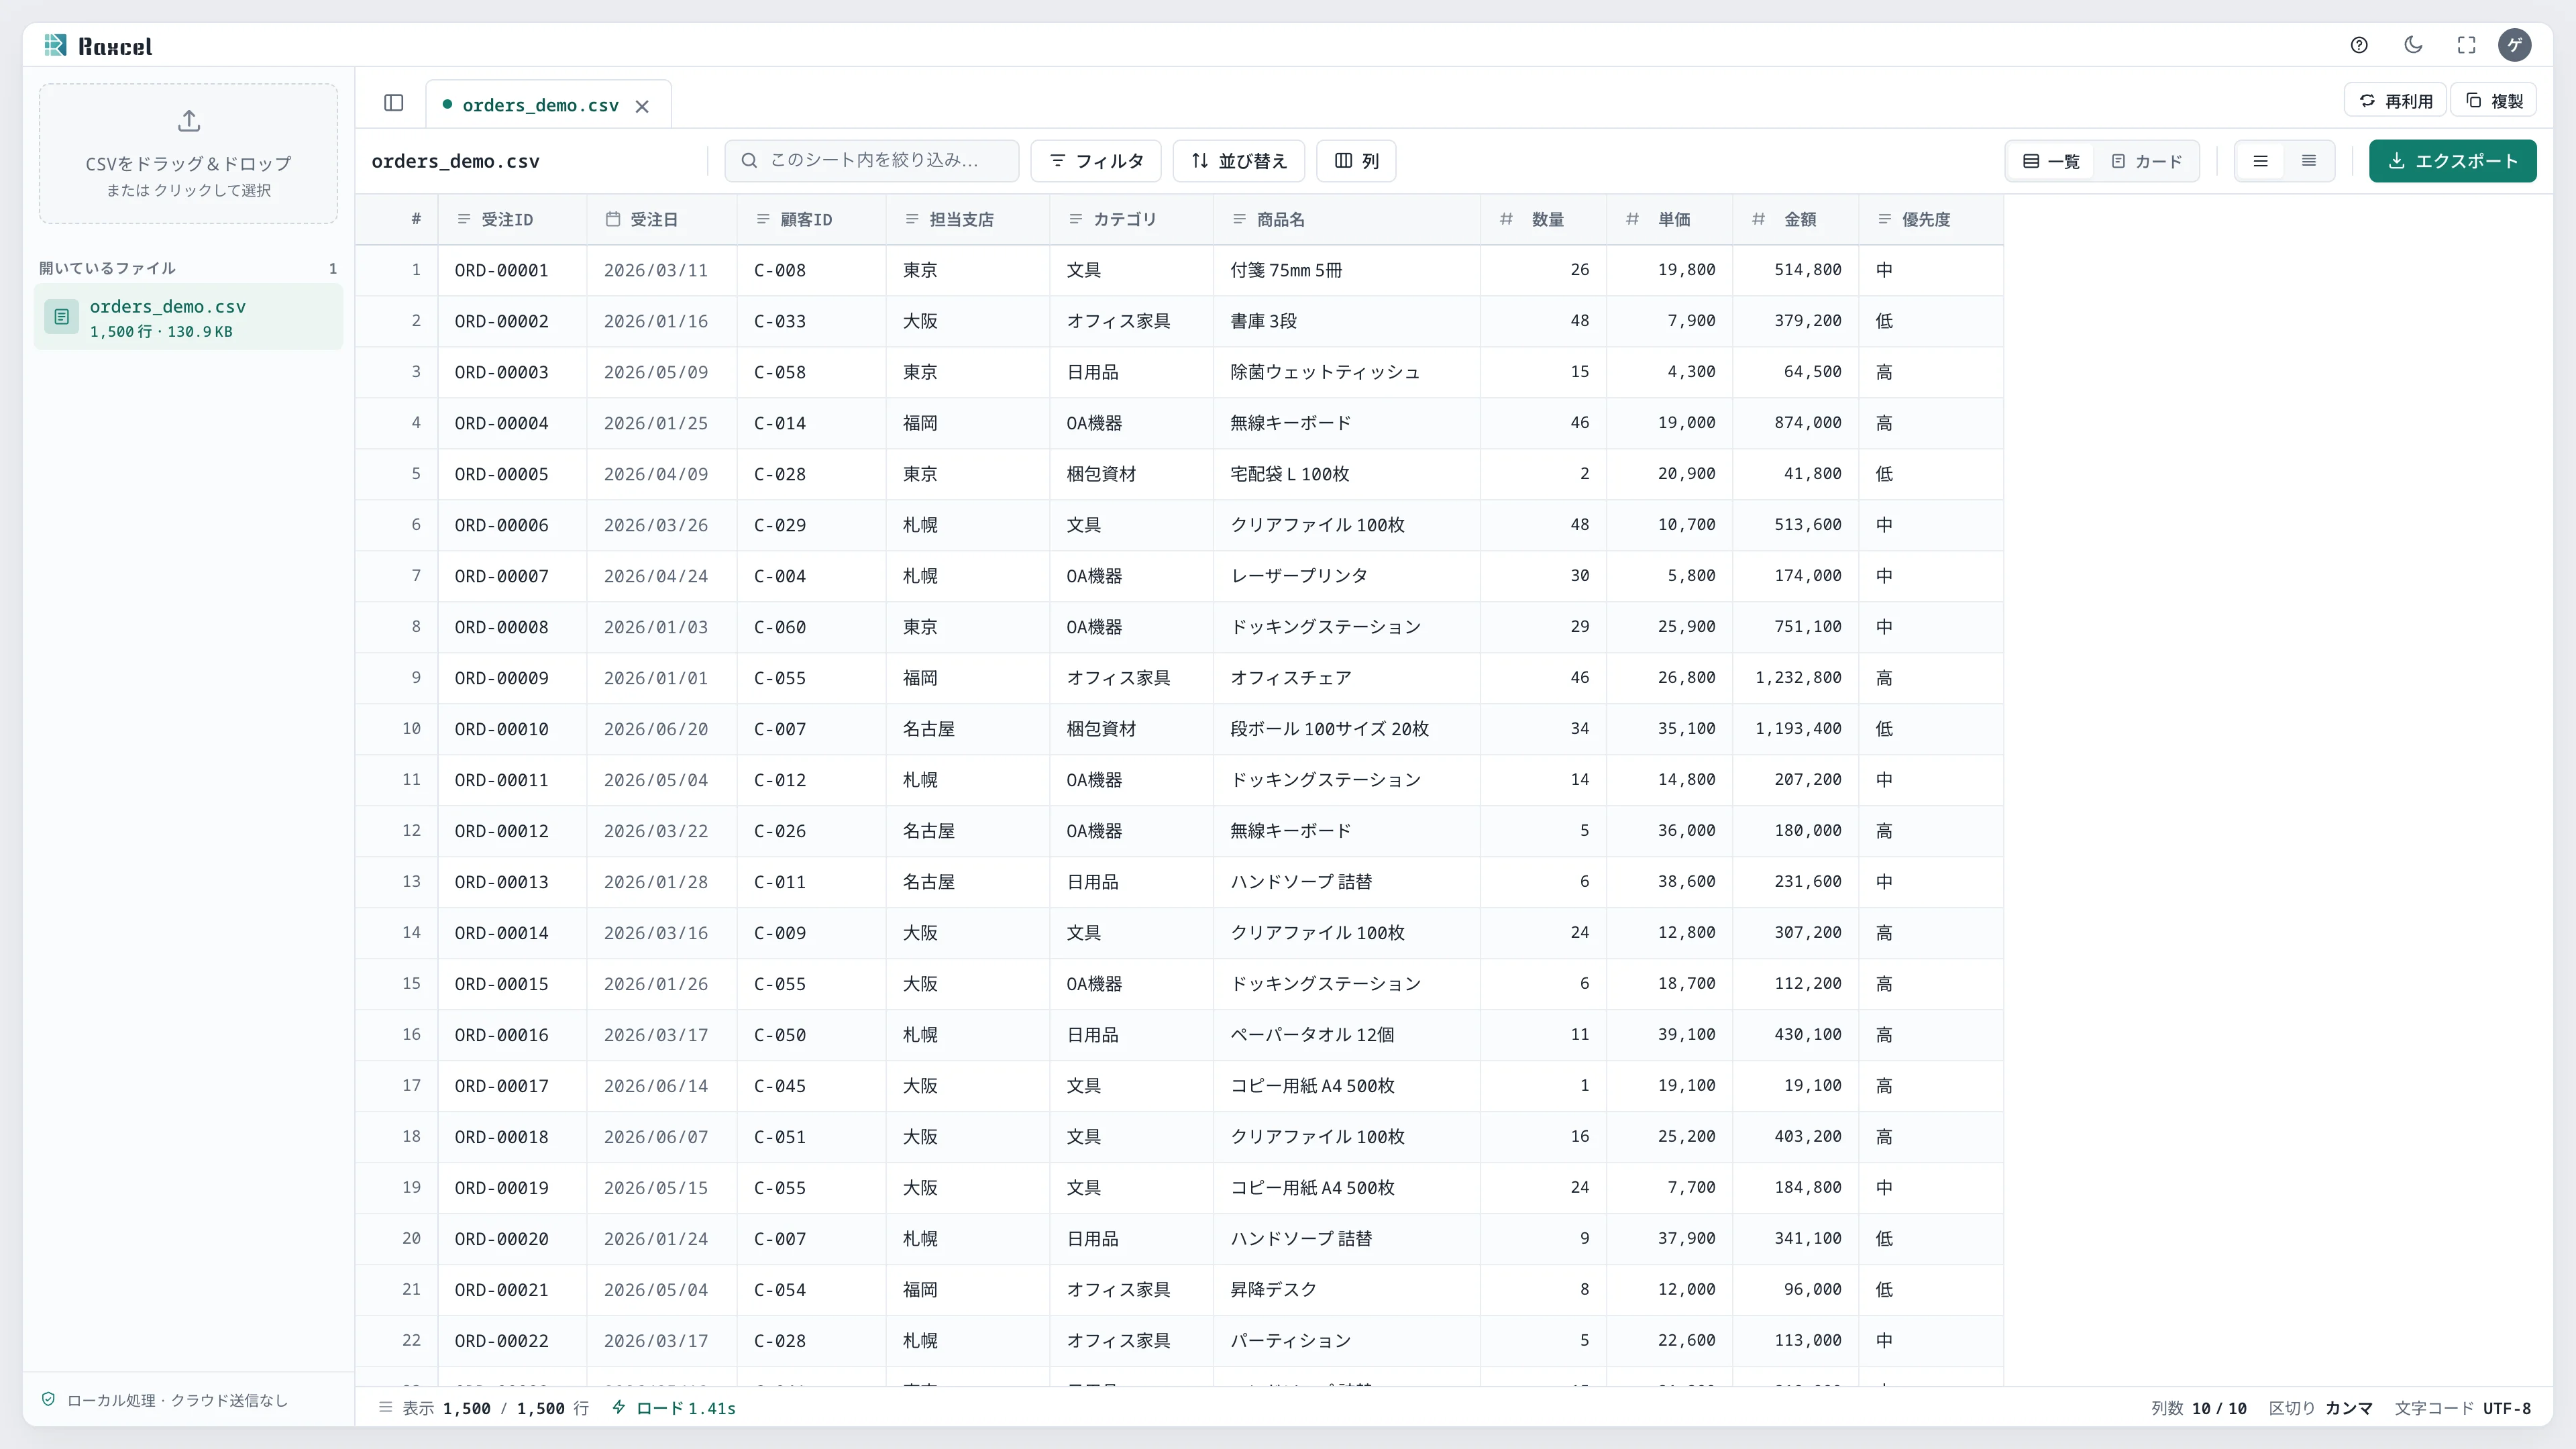
Task: Click the calendar icon in 受注日 header
Action: (613, 219)
